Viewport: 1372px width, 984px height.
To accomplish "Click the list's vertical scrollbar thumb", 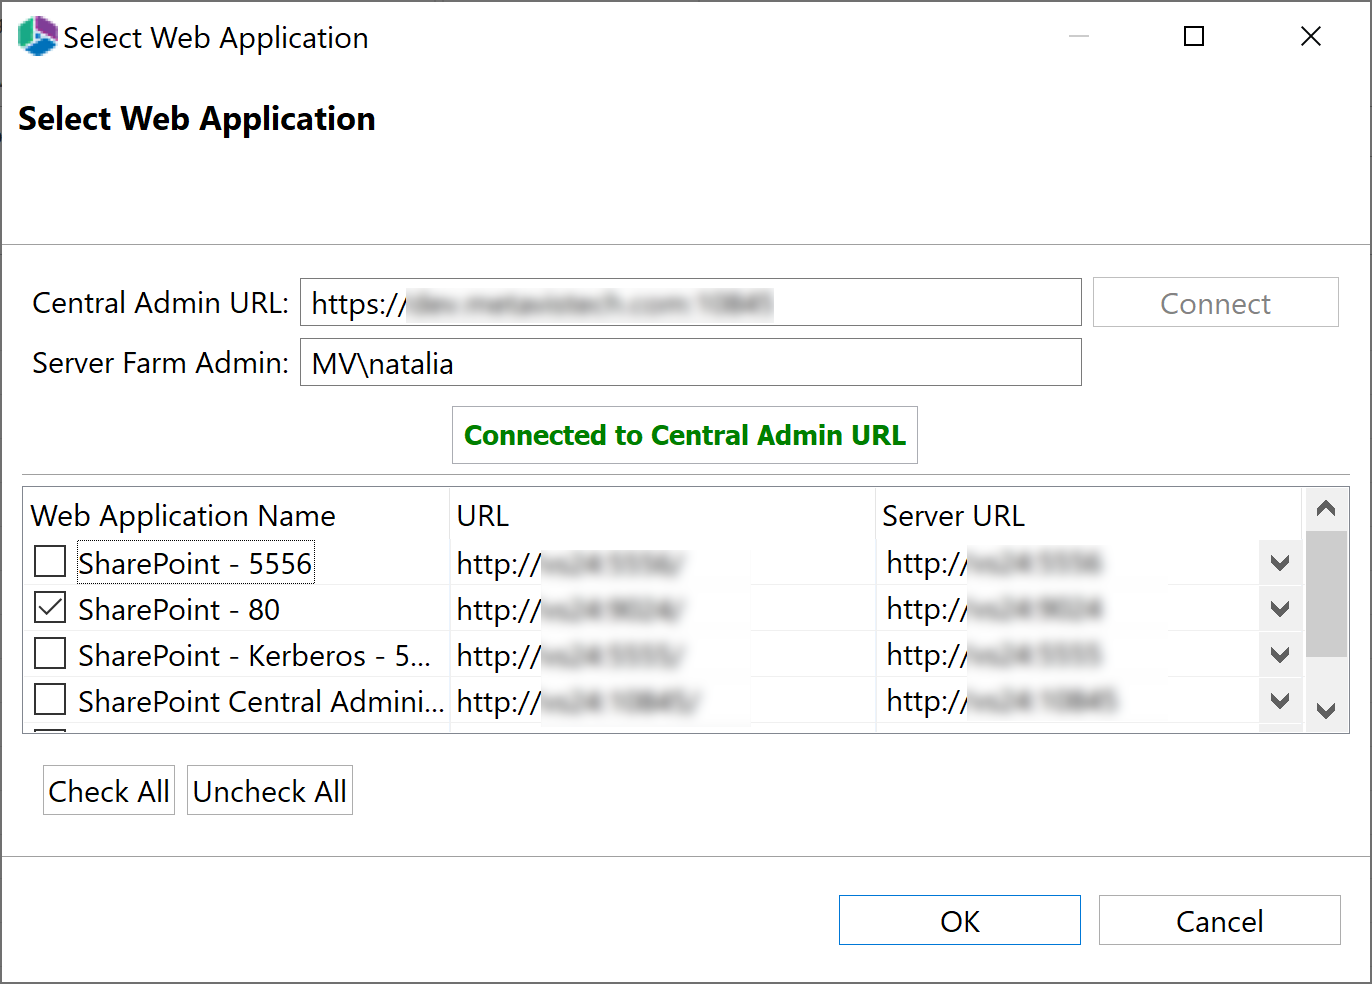I will (x=1326, y=594).
